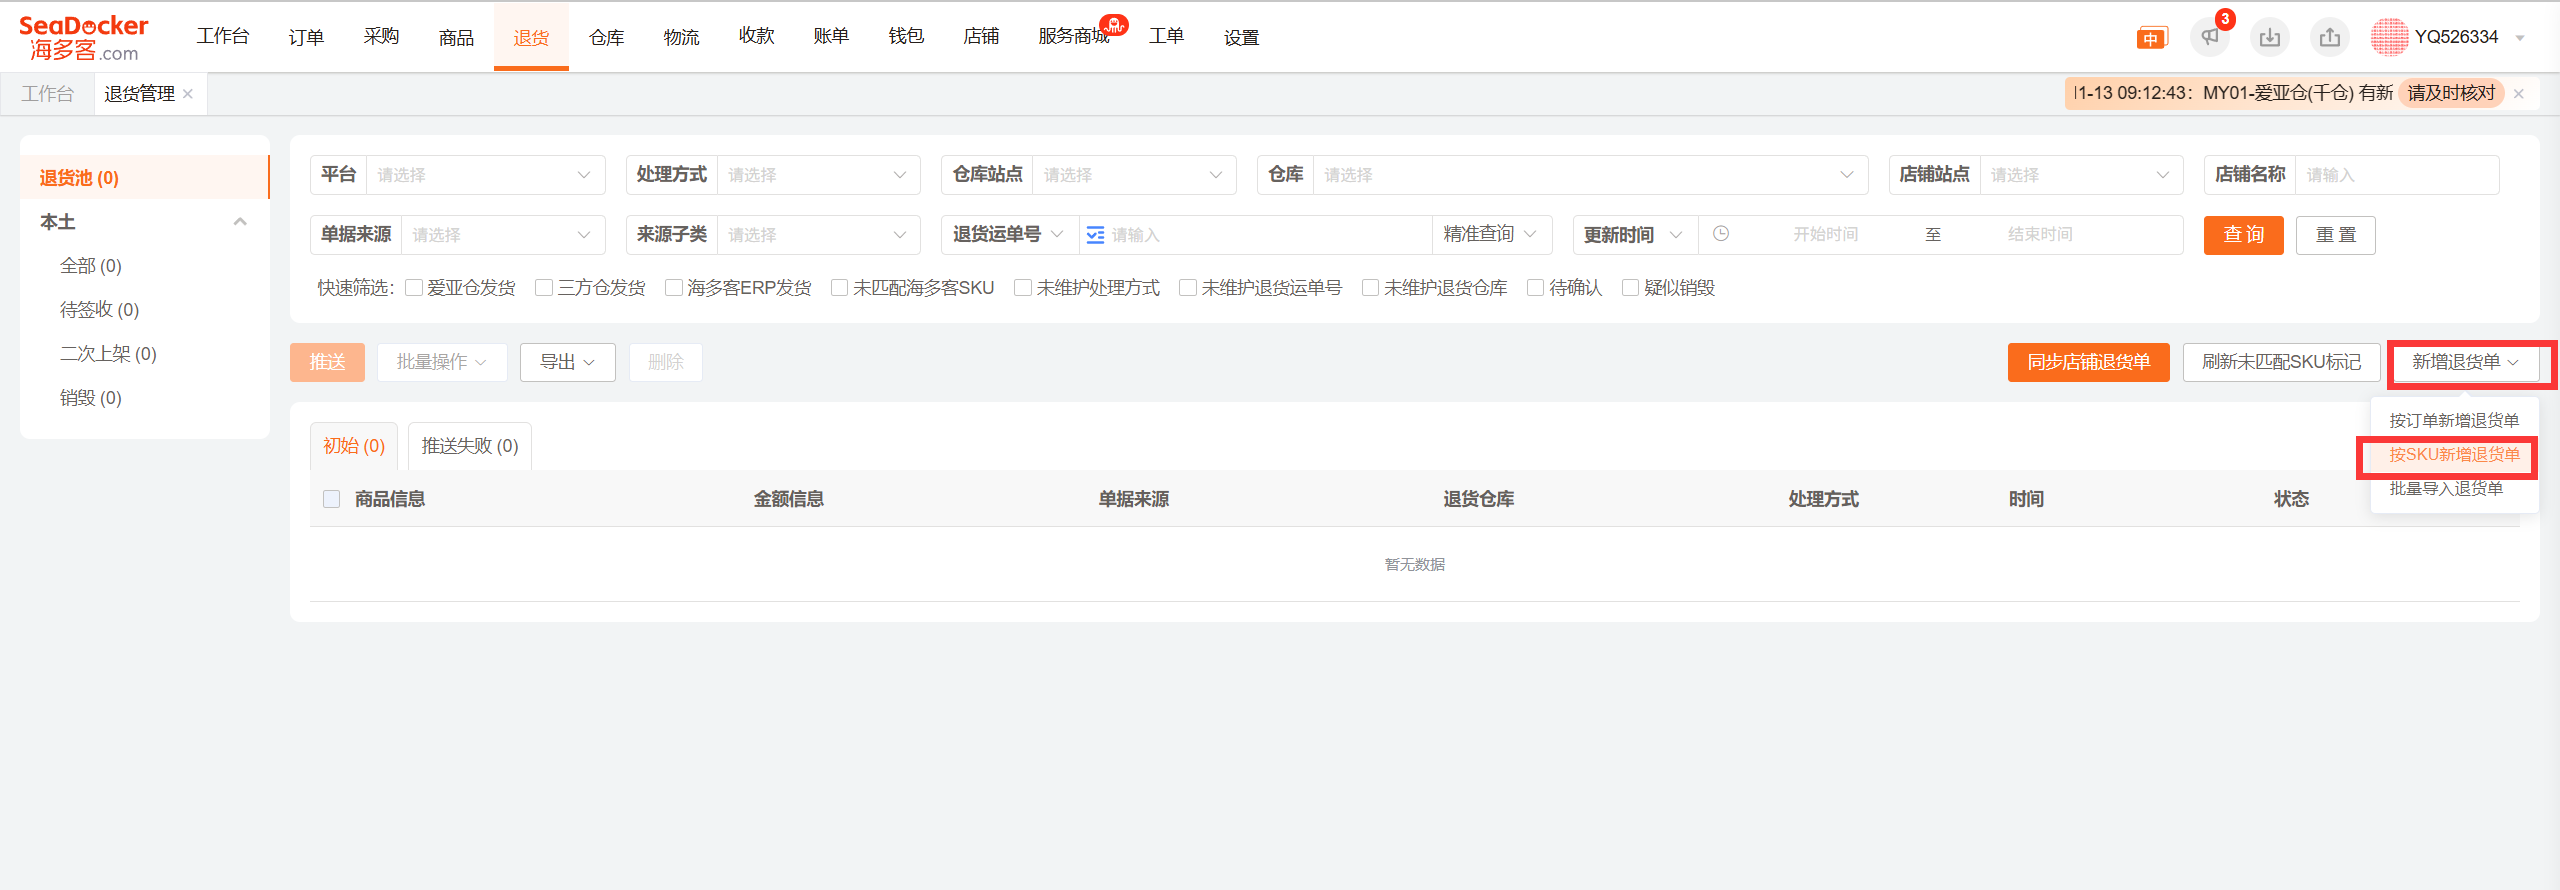Click the user avatar for YQ526334
2560x890 pixels.
coord(2389,37)
